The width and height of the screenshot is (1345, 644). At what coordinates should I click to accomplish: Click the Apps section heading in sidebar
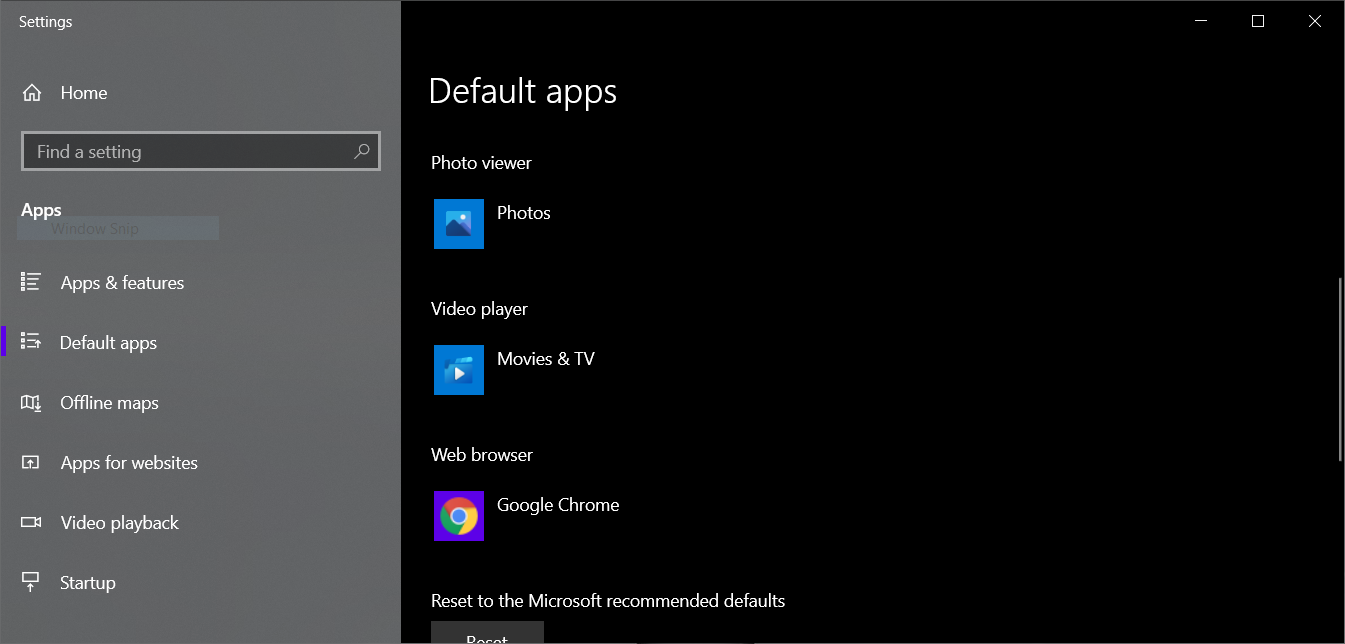41,210
